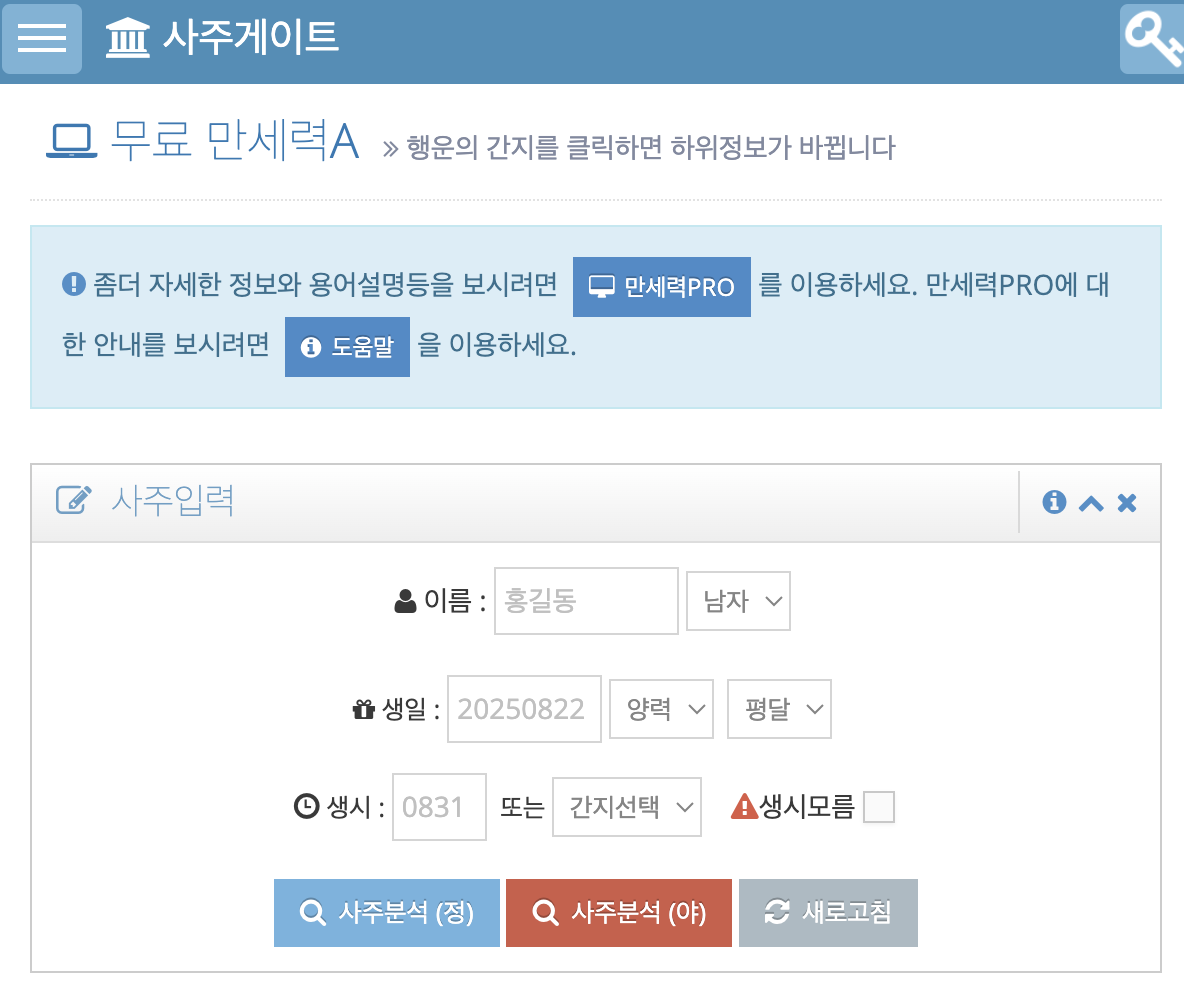Open the info icon on the 사주입력 panel
1184x1000 pixels.
pyautogui.click(x=1053, y=503)
